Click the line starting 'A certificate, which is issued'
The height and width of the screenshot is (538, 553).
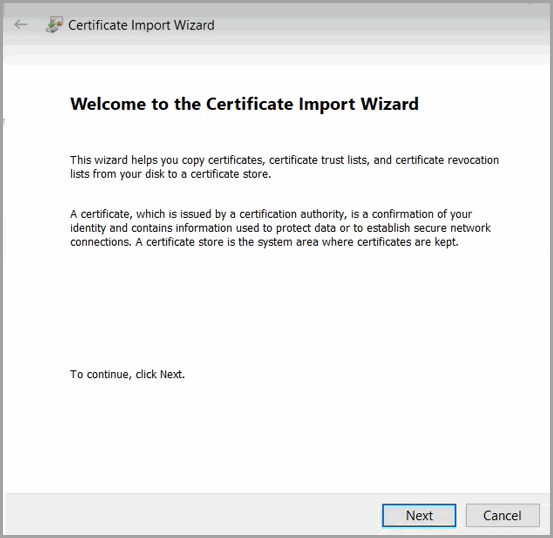coord(271,214)
